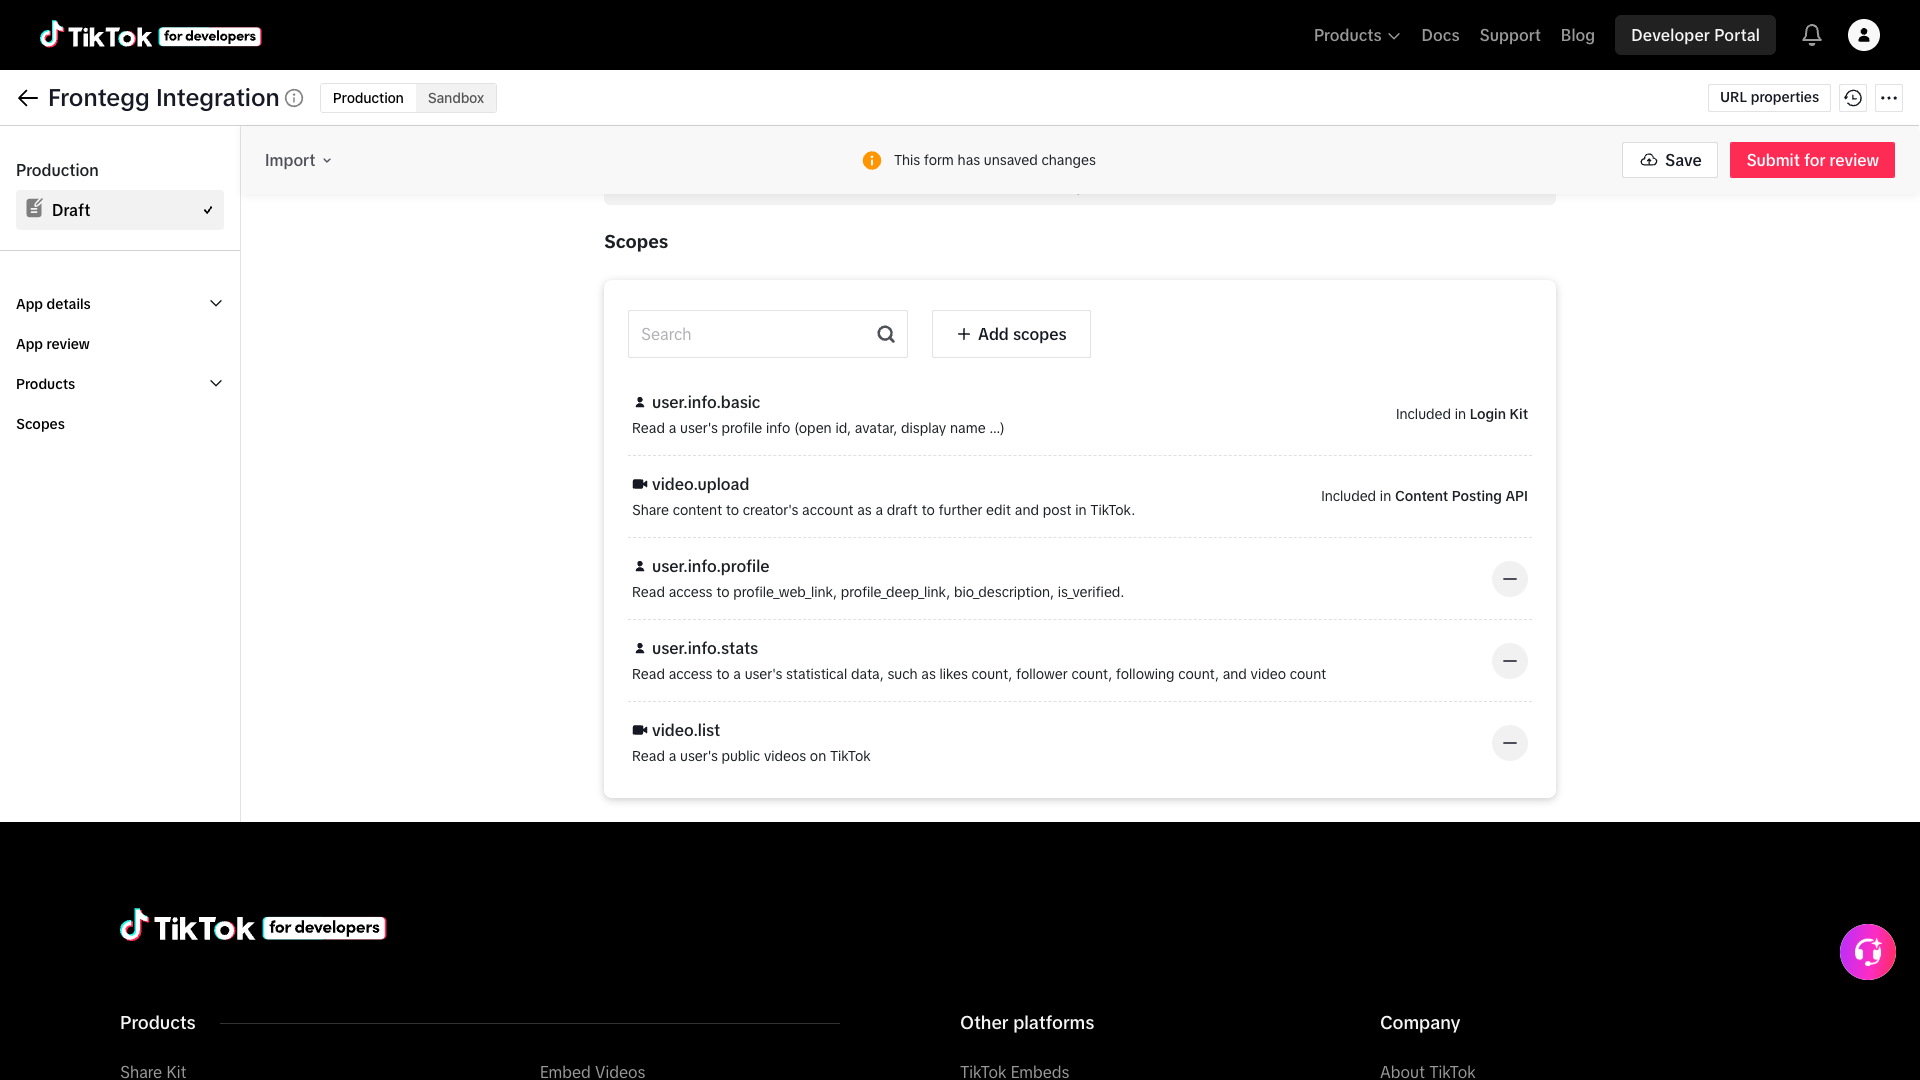This screenshot has height=1080, width=1920.
Task: Click the camera icon beside video.upload
Action: pyautogui.click(x=640, y=484)
